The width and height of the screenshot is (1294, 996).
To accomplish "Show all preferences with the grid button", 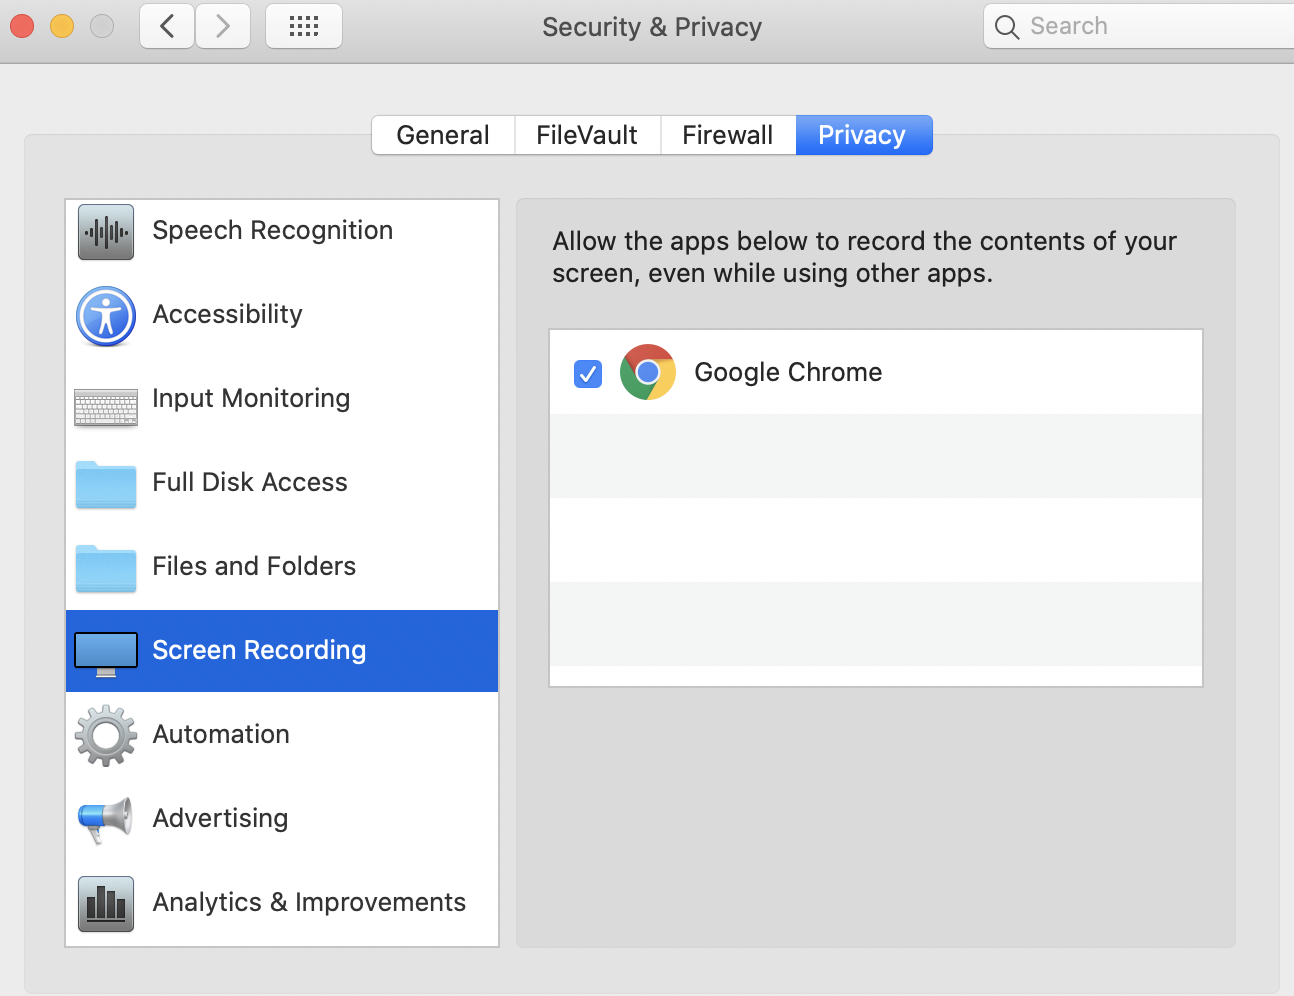I will click(304, 26).
